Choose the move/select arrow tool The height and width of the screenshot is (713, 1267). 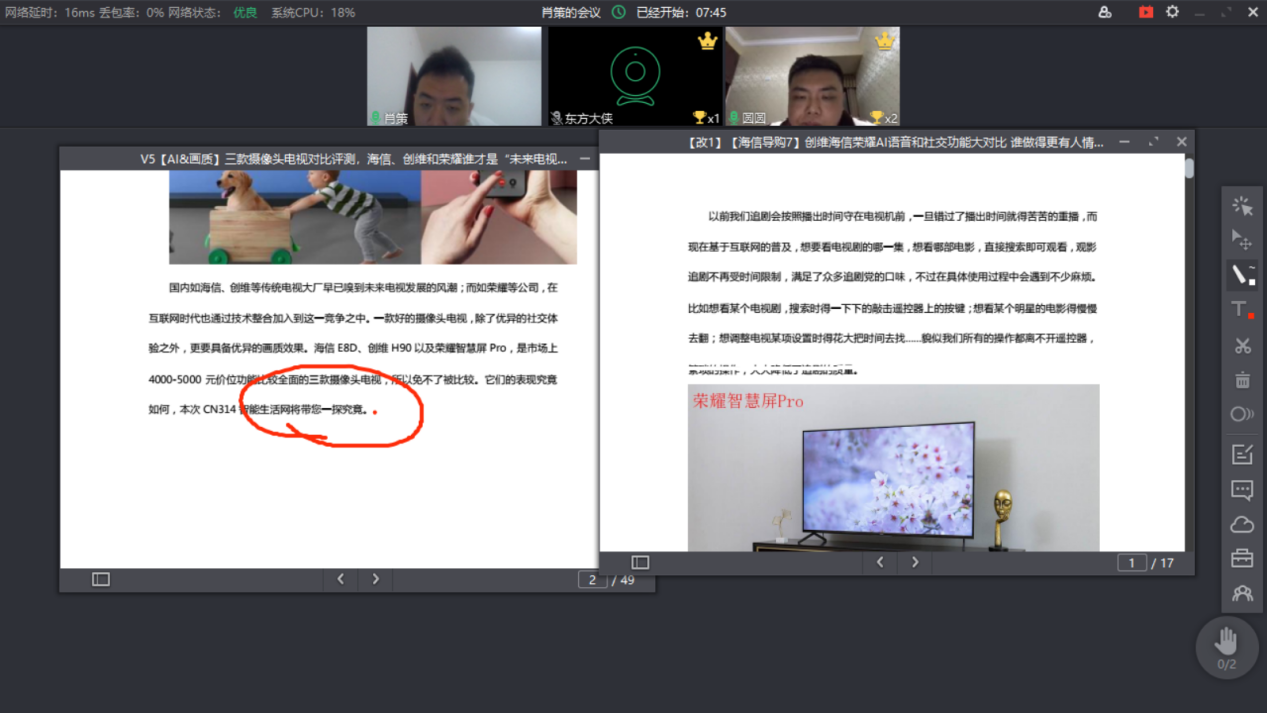pyautogui.click(x=1242, y=240)
